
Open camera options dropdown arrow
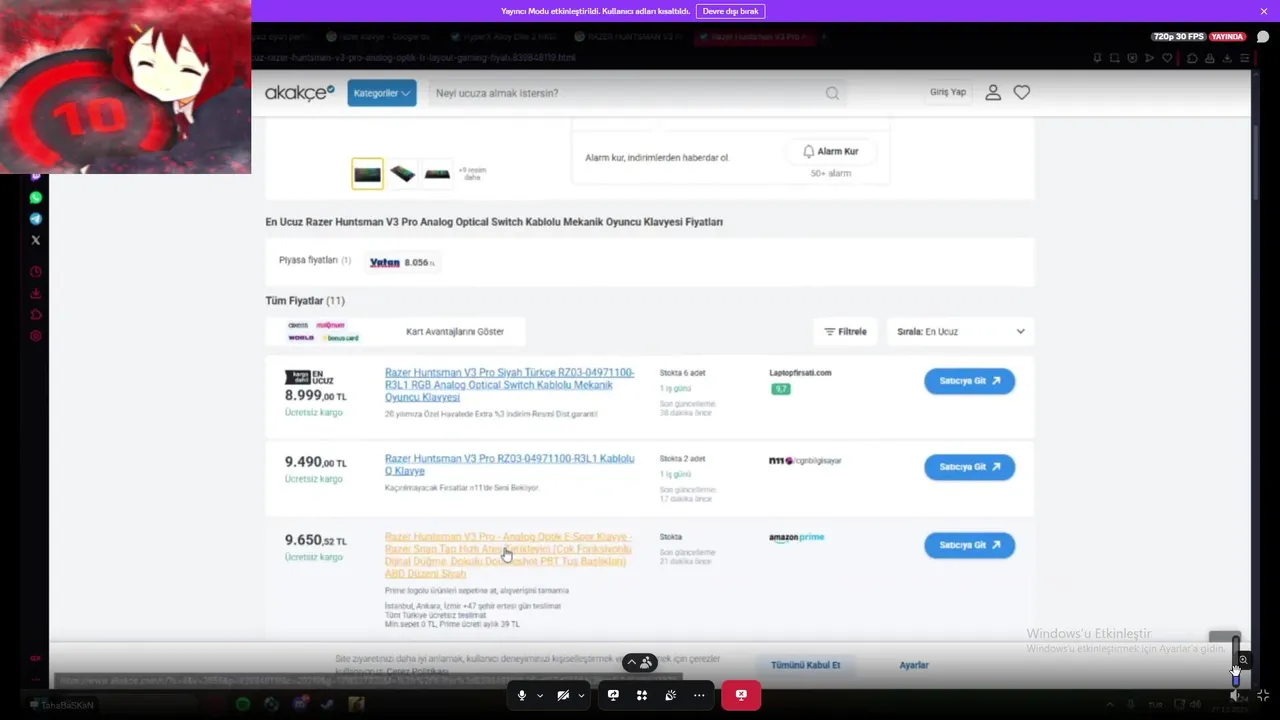tap(581, 695)
